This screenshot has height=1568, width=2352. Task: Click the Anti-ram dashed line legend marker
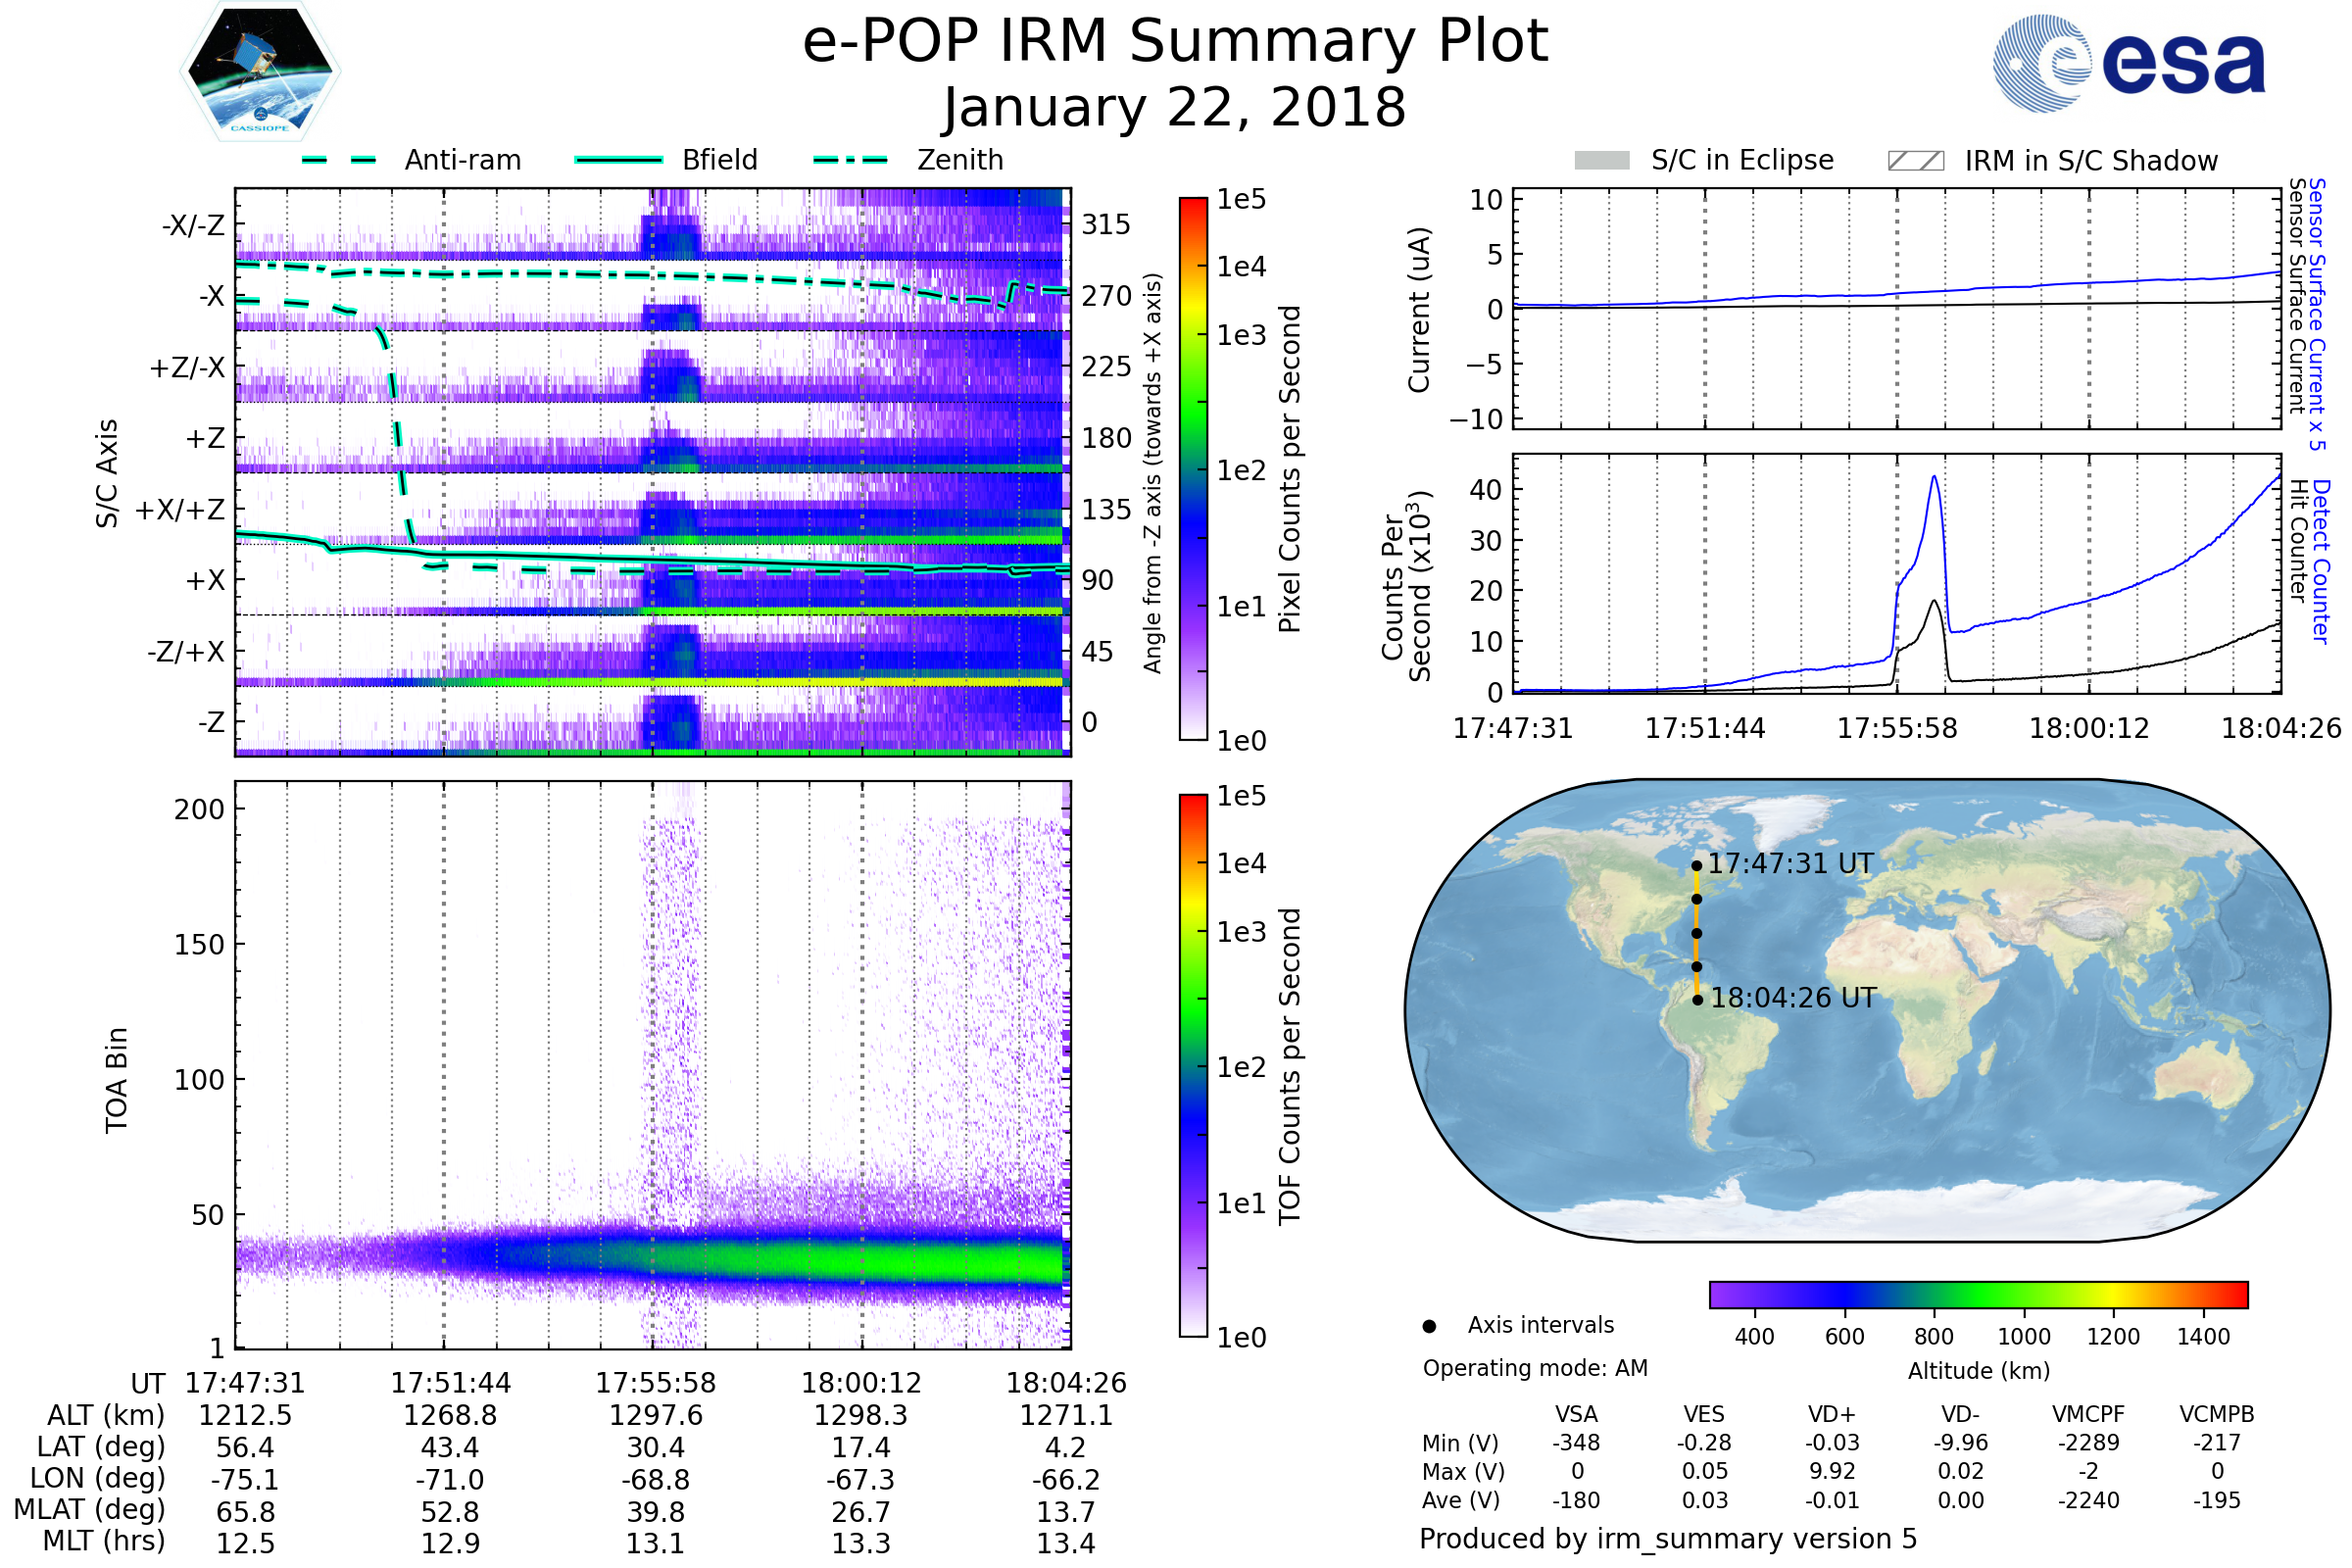pyautogui.click(x=339, y=160)
